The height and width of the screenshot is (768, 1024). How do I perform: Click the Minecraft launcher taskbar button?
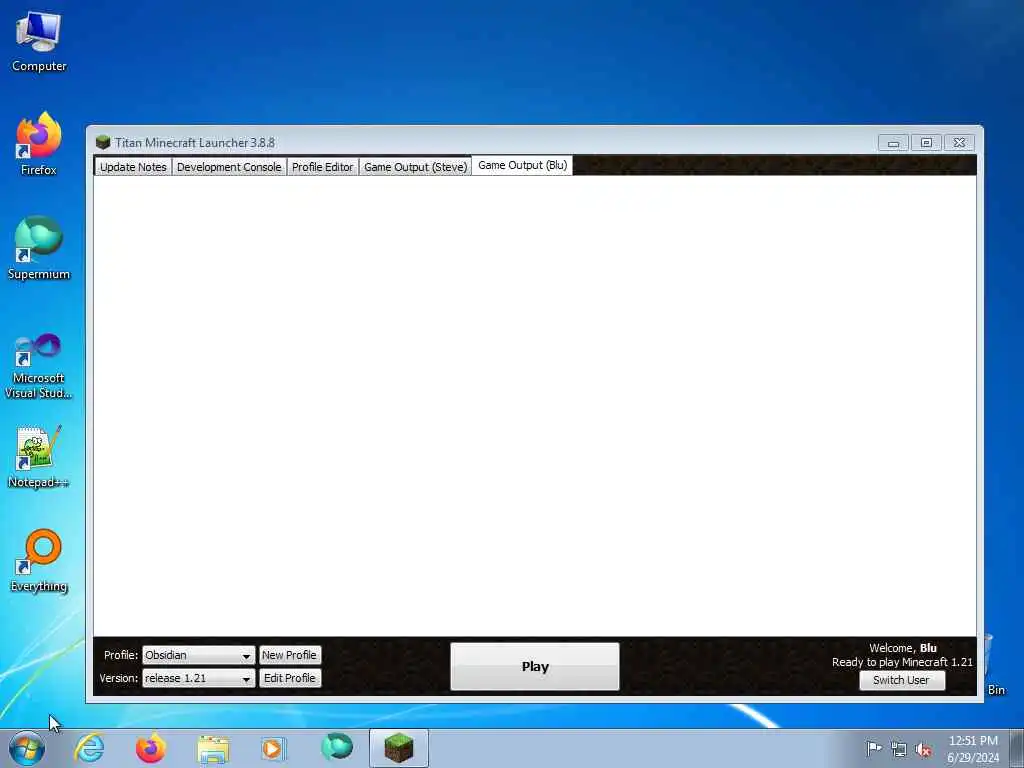pyautogui.click(x=398, y=748)
